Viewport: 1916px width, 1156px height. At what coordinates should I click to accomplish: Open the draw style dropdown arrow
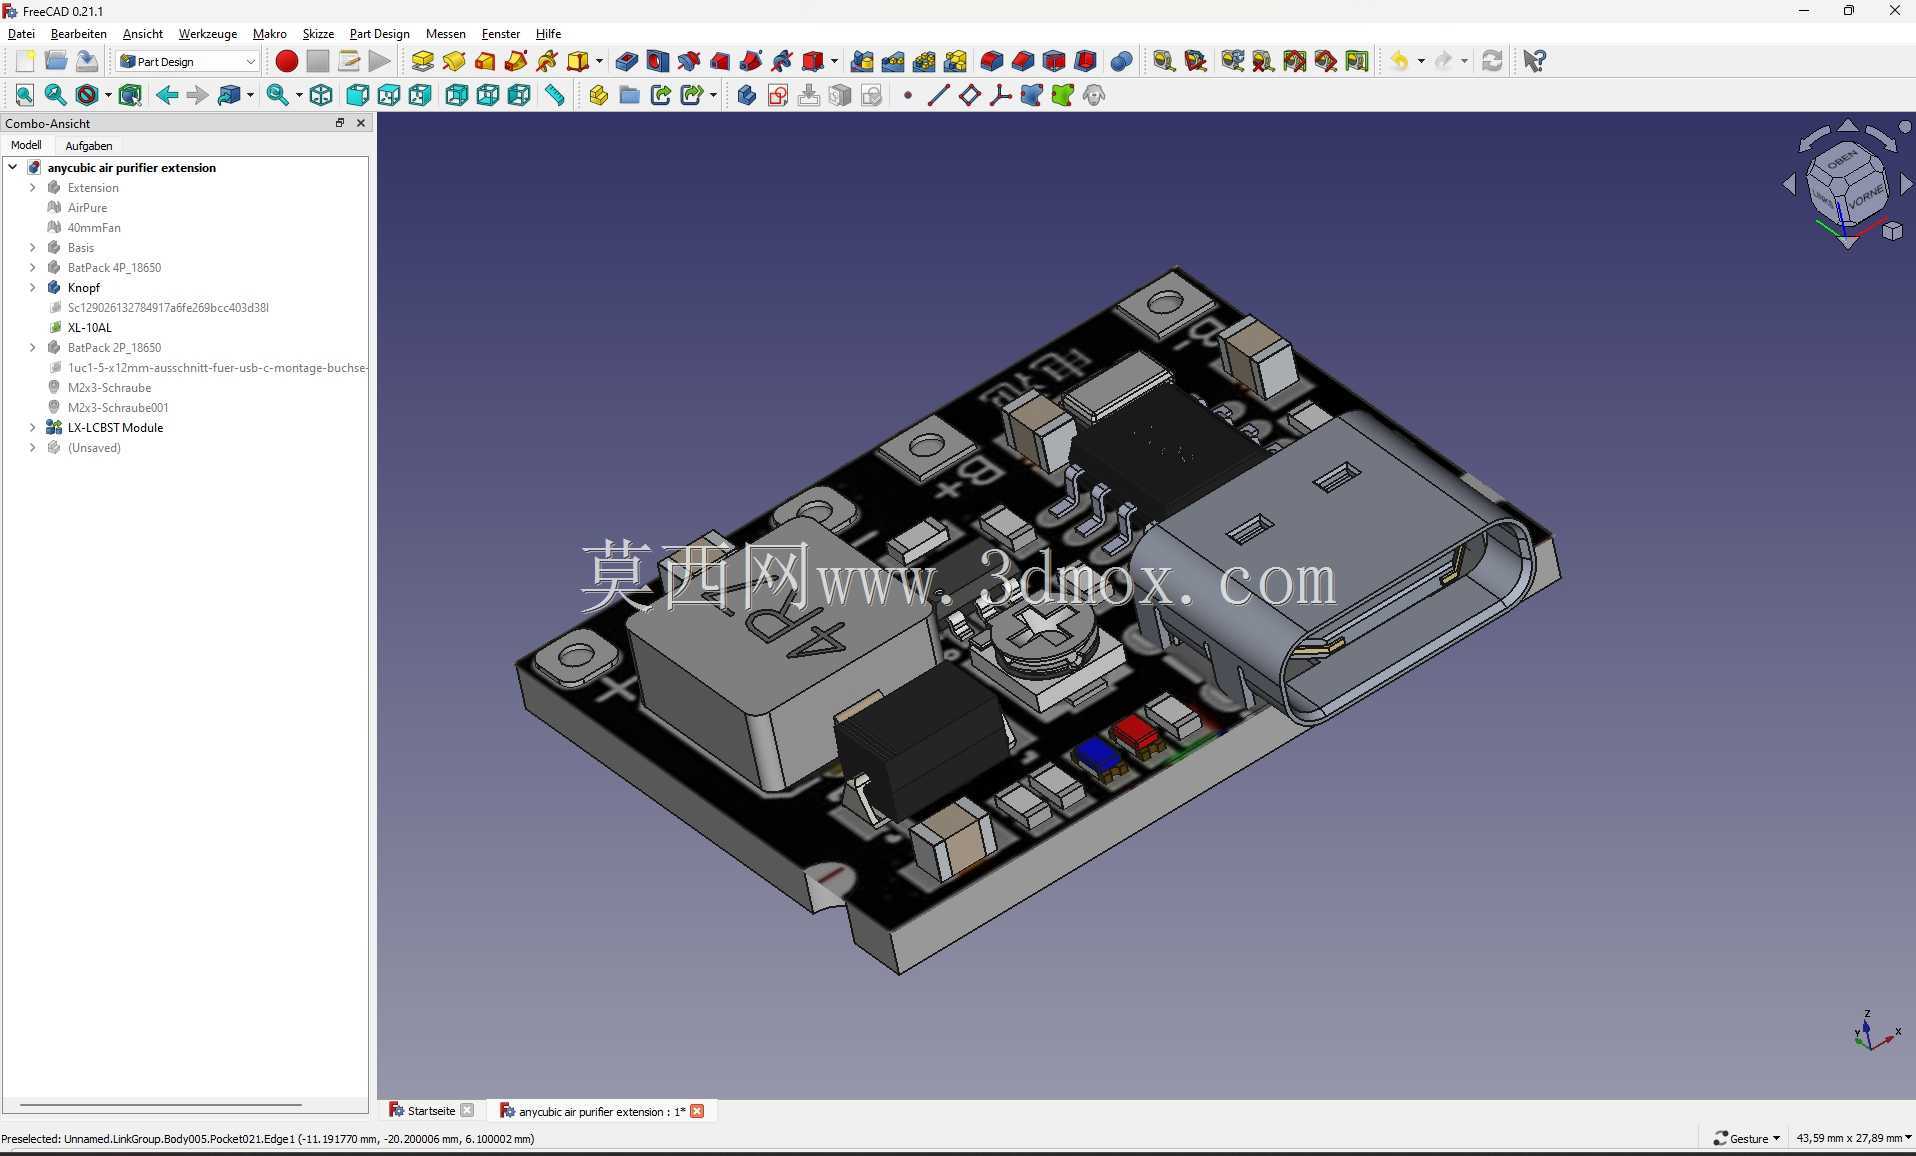[x=107, y=95]
